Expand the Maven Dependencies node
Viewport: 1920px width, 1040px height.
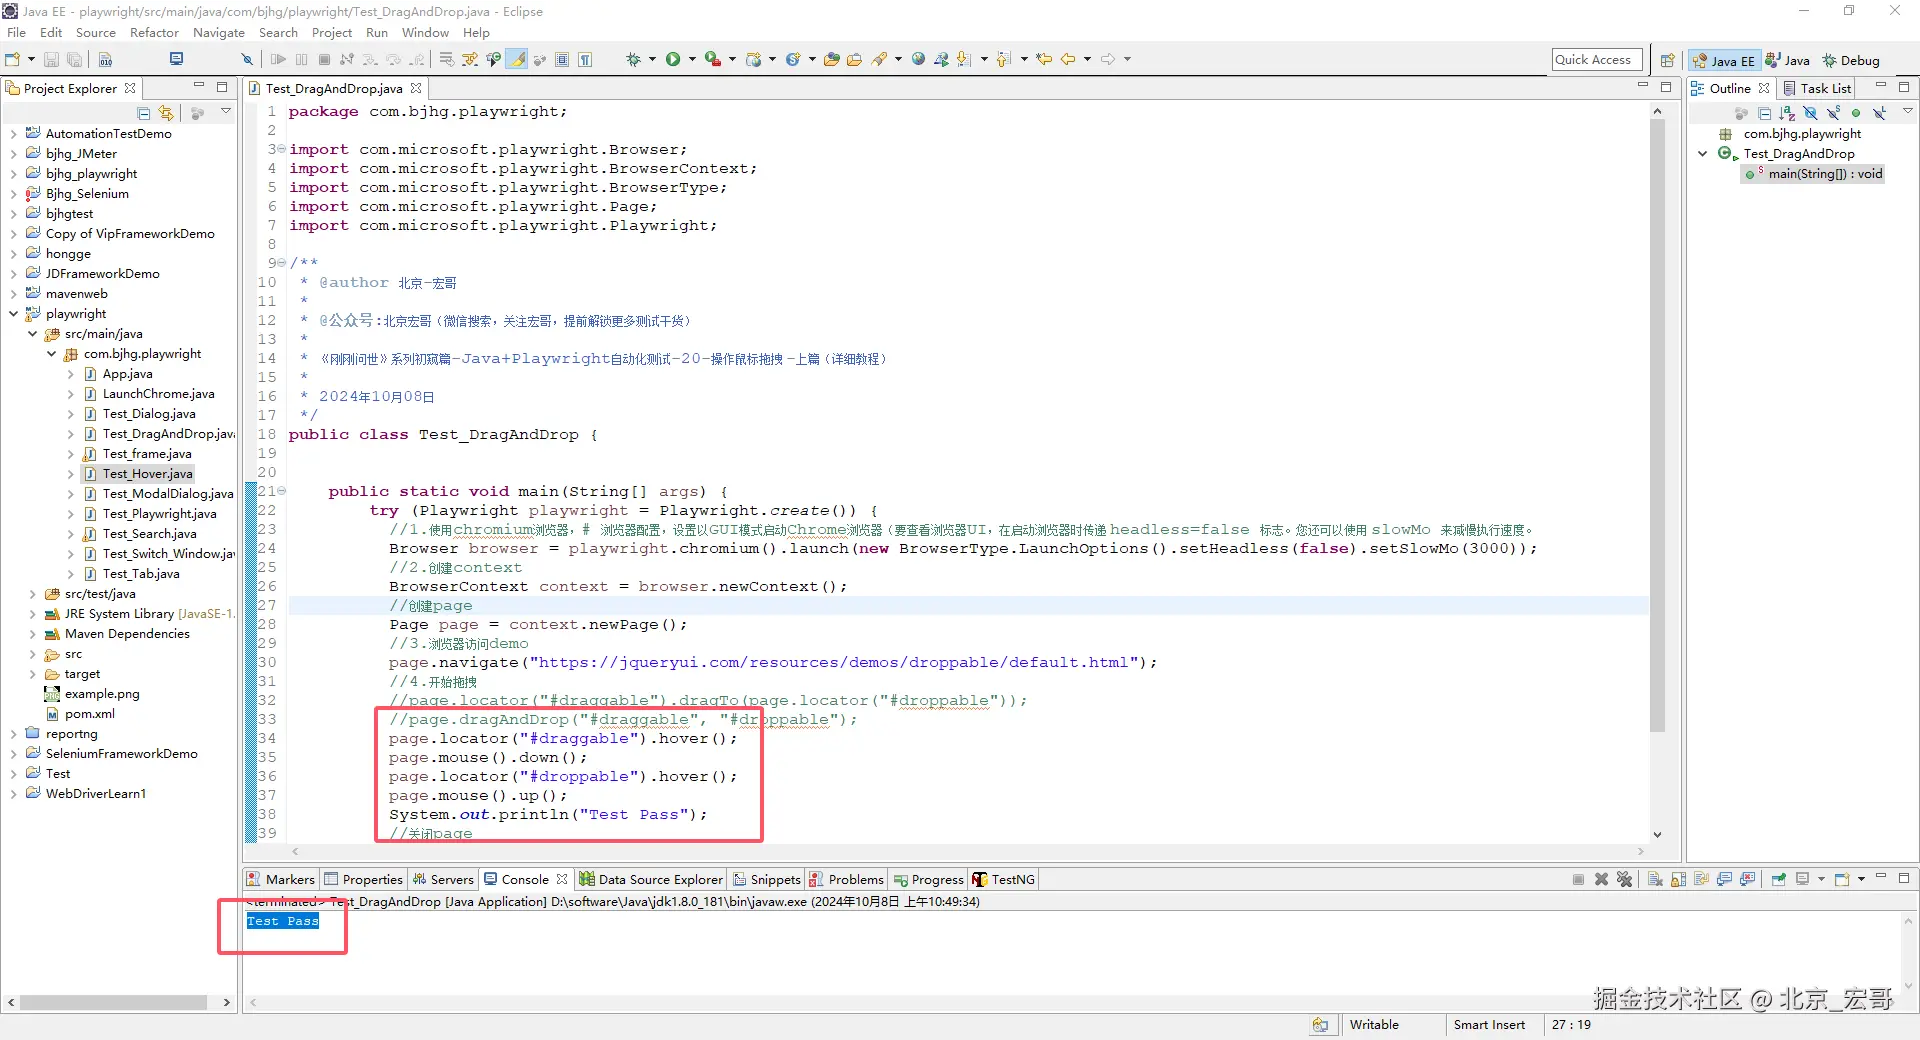32,634
